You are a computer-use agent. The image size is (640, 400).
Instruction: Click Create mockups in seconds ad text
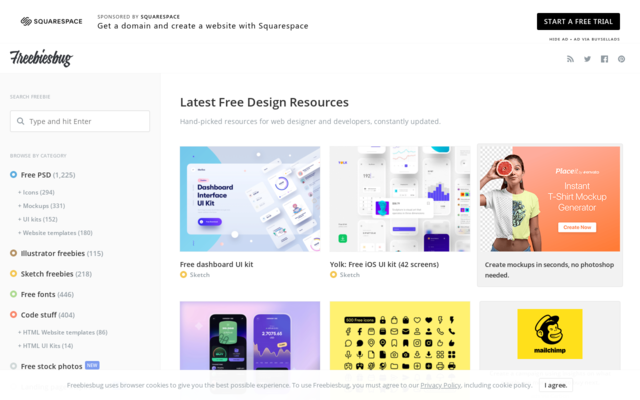[549, 270]
